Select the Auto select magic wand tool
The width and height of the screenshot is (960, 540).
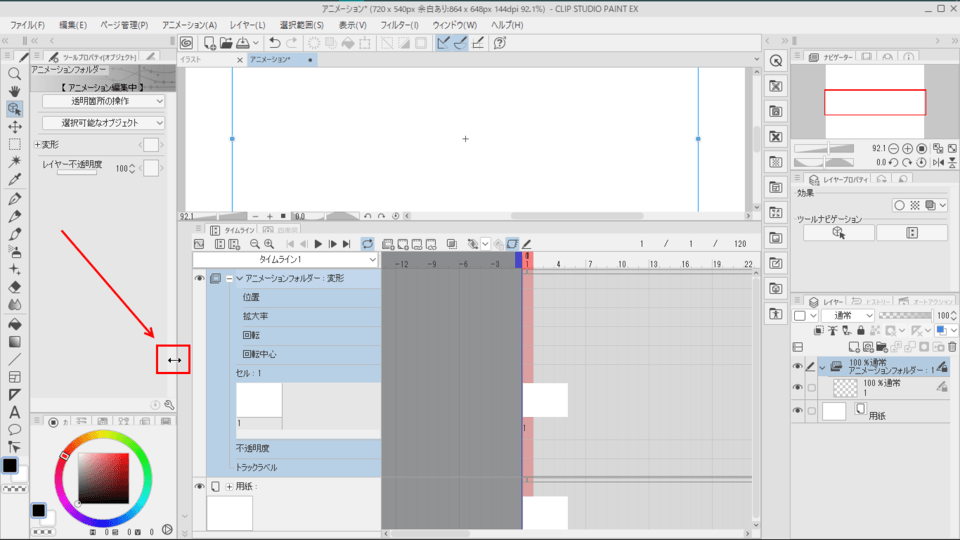[14, 162]
